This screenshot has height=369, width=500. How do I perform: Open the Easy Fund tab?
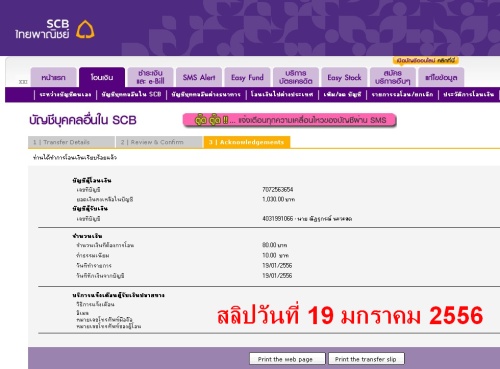point(247,77)
